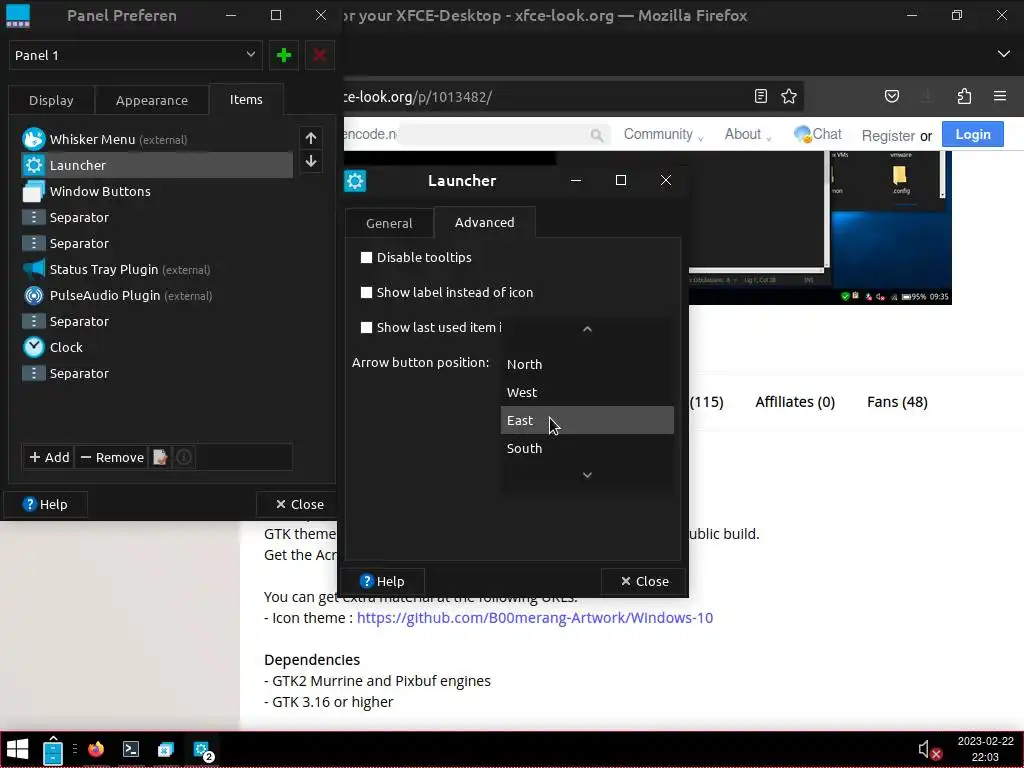Click the Firefox list all tabs chevron
The height and width of the screenshot is (768, 1024).
point(1004,54)
